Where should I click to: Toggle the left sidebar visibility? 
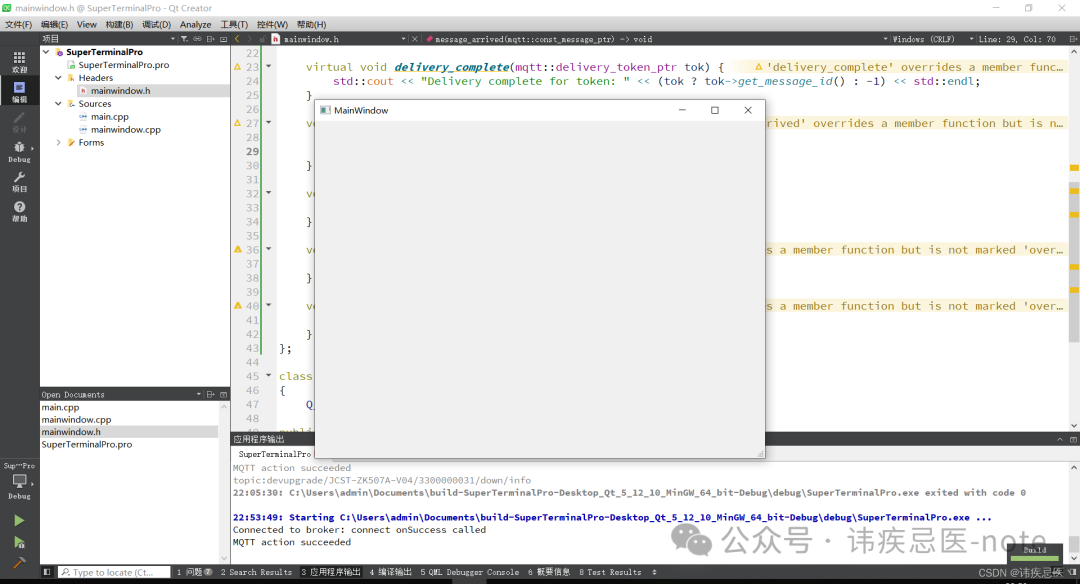[x=47, y=572]
